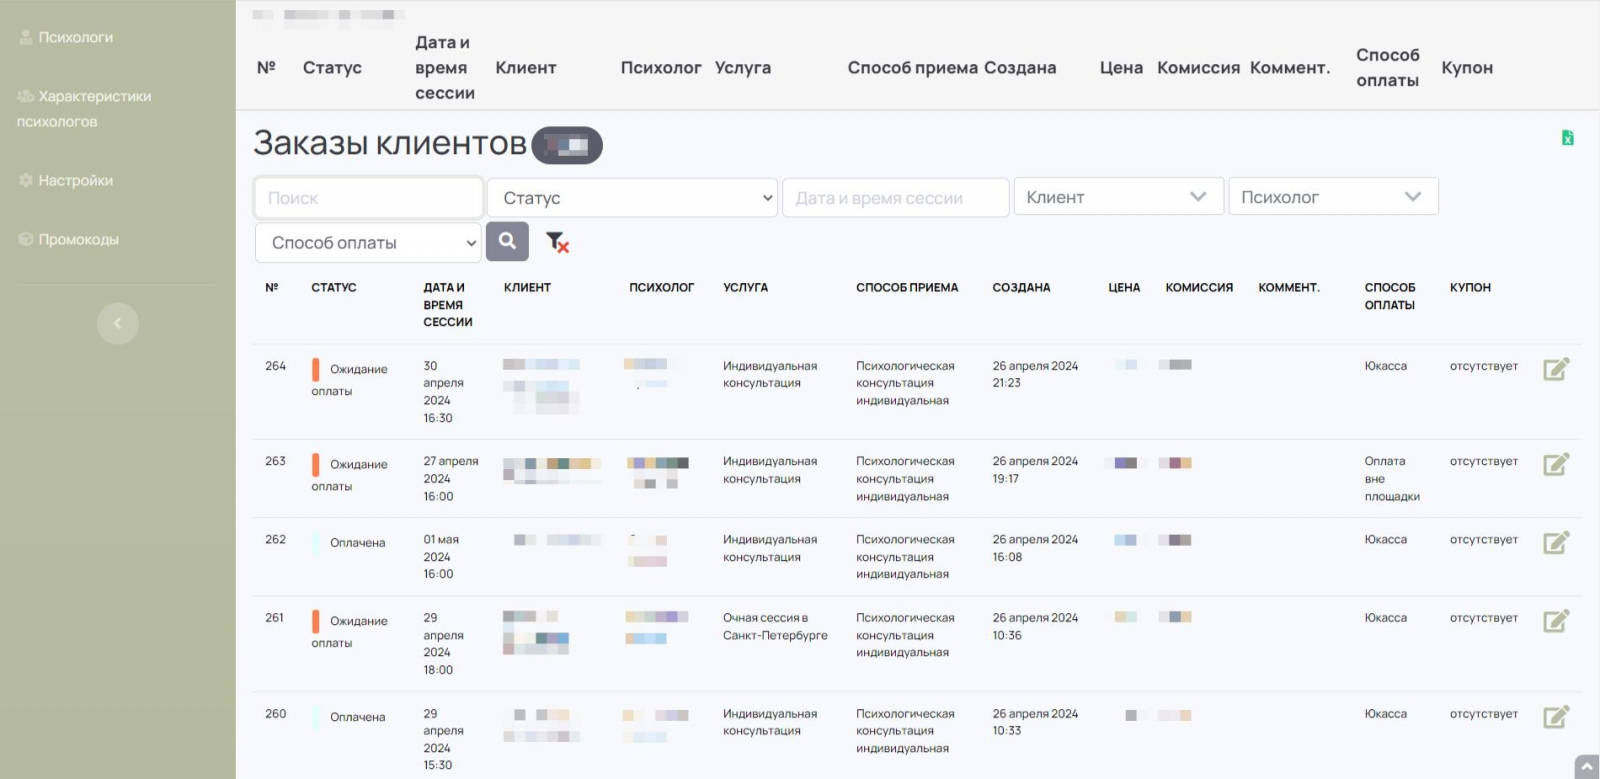The image size is (1600, 779).
Task: Export orders via the Excel icon
Action: pyautogui.click(x=1567, y=138)
